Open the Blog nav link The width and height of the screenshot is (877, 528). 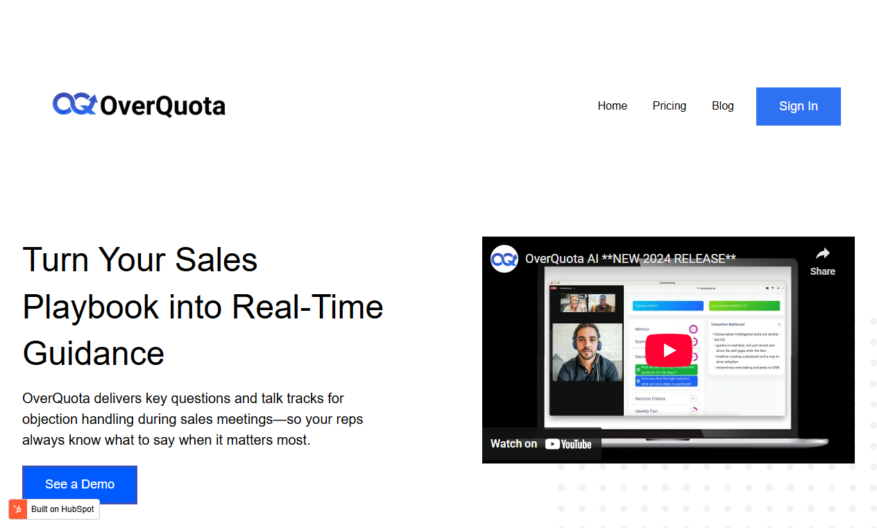click(722, 106)
